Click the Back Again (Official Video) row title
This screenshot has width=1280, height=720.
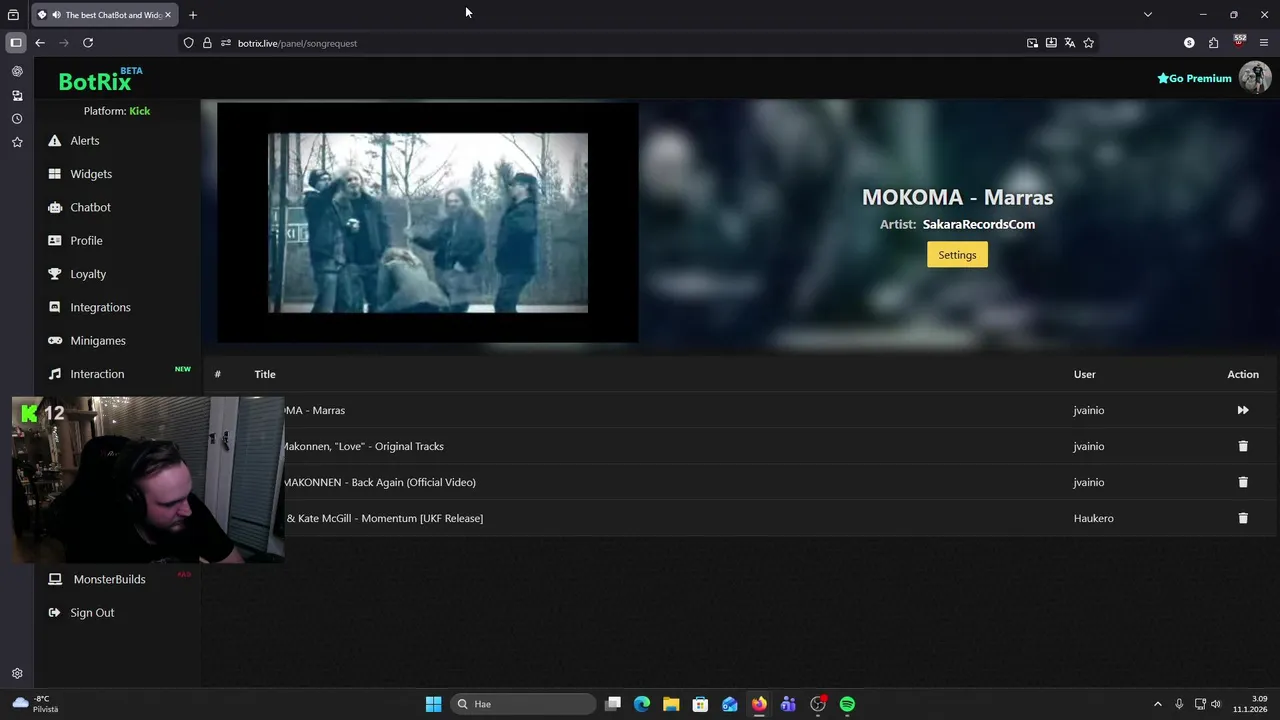pos(380,482)
